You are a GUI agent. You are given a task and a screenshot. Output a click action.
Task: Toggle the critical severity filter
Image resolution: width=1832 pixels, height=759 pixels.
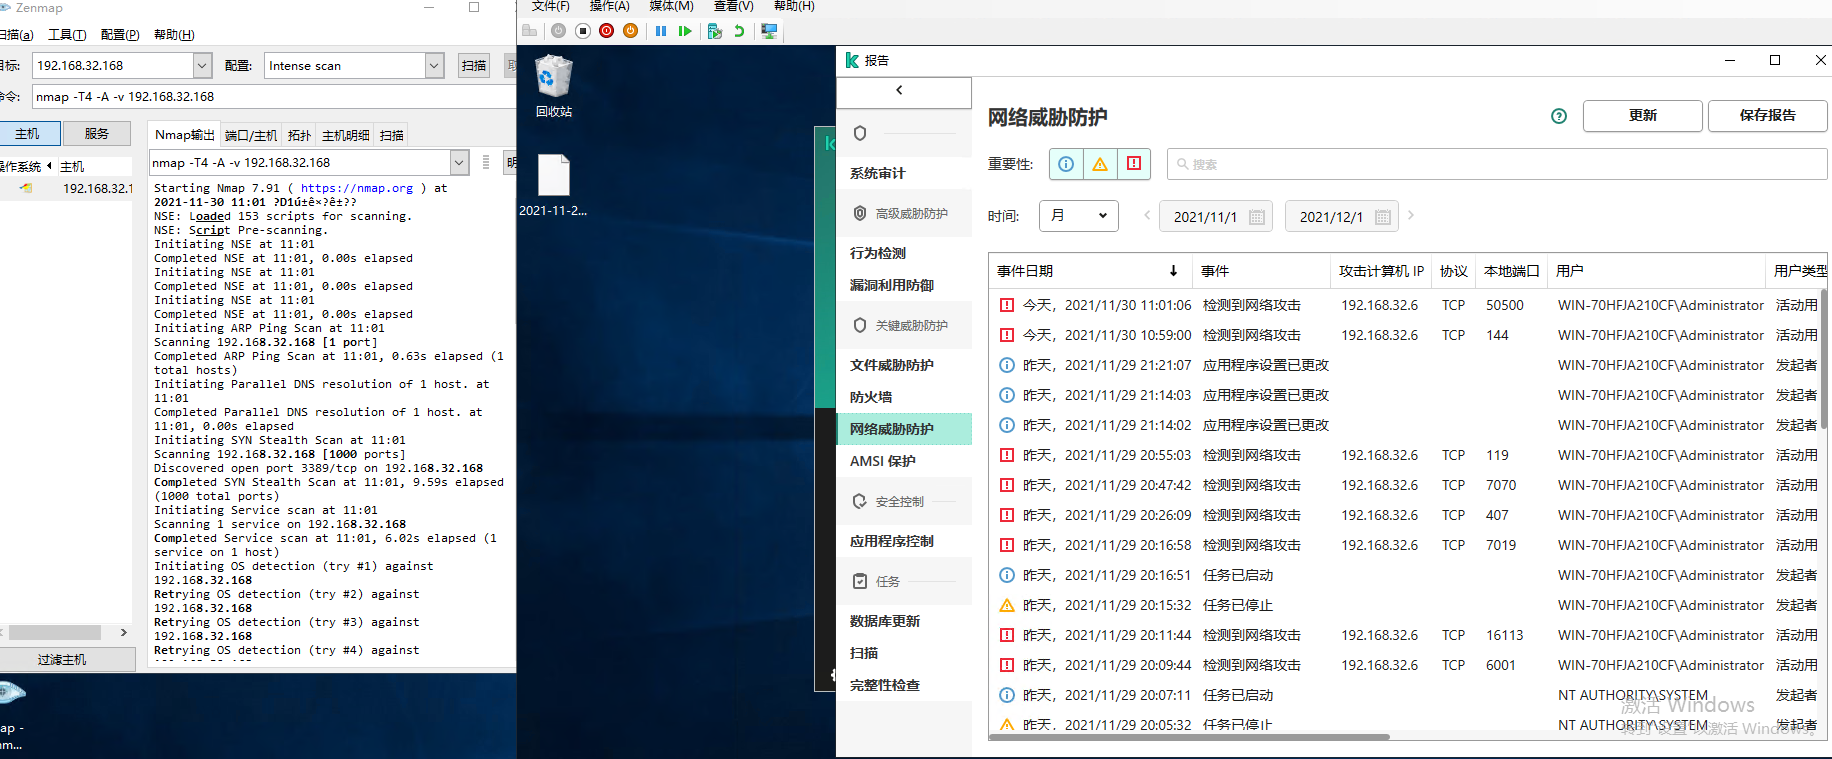[x=1134, y=164]
